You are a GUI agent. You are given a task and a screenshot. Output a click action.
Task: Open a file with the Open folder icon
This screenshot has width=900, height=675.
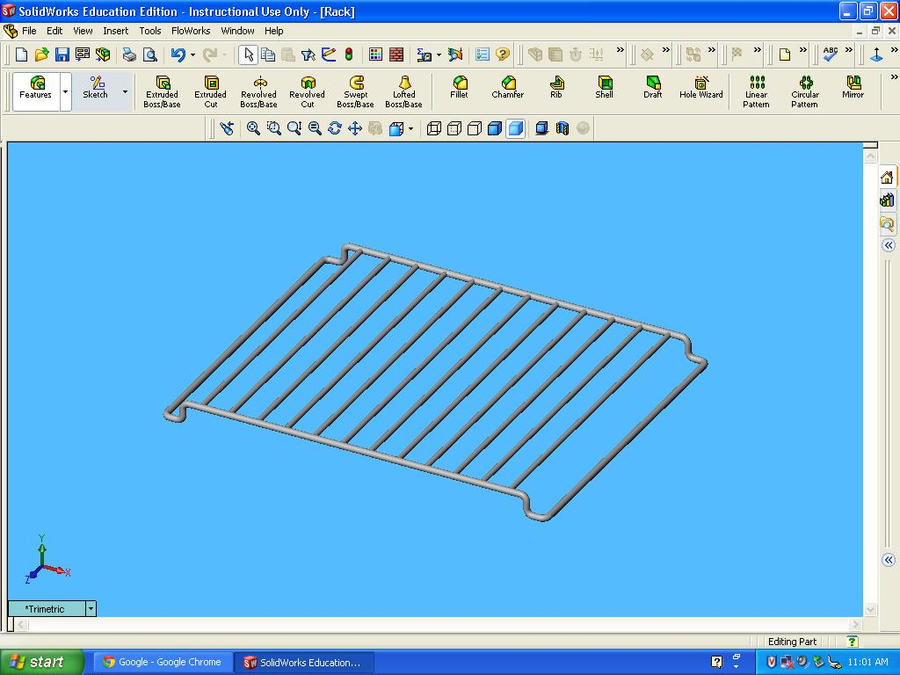[x=41, y=55]
